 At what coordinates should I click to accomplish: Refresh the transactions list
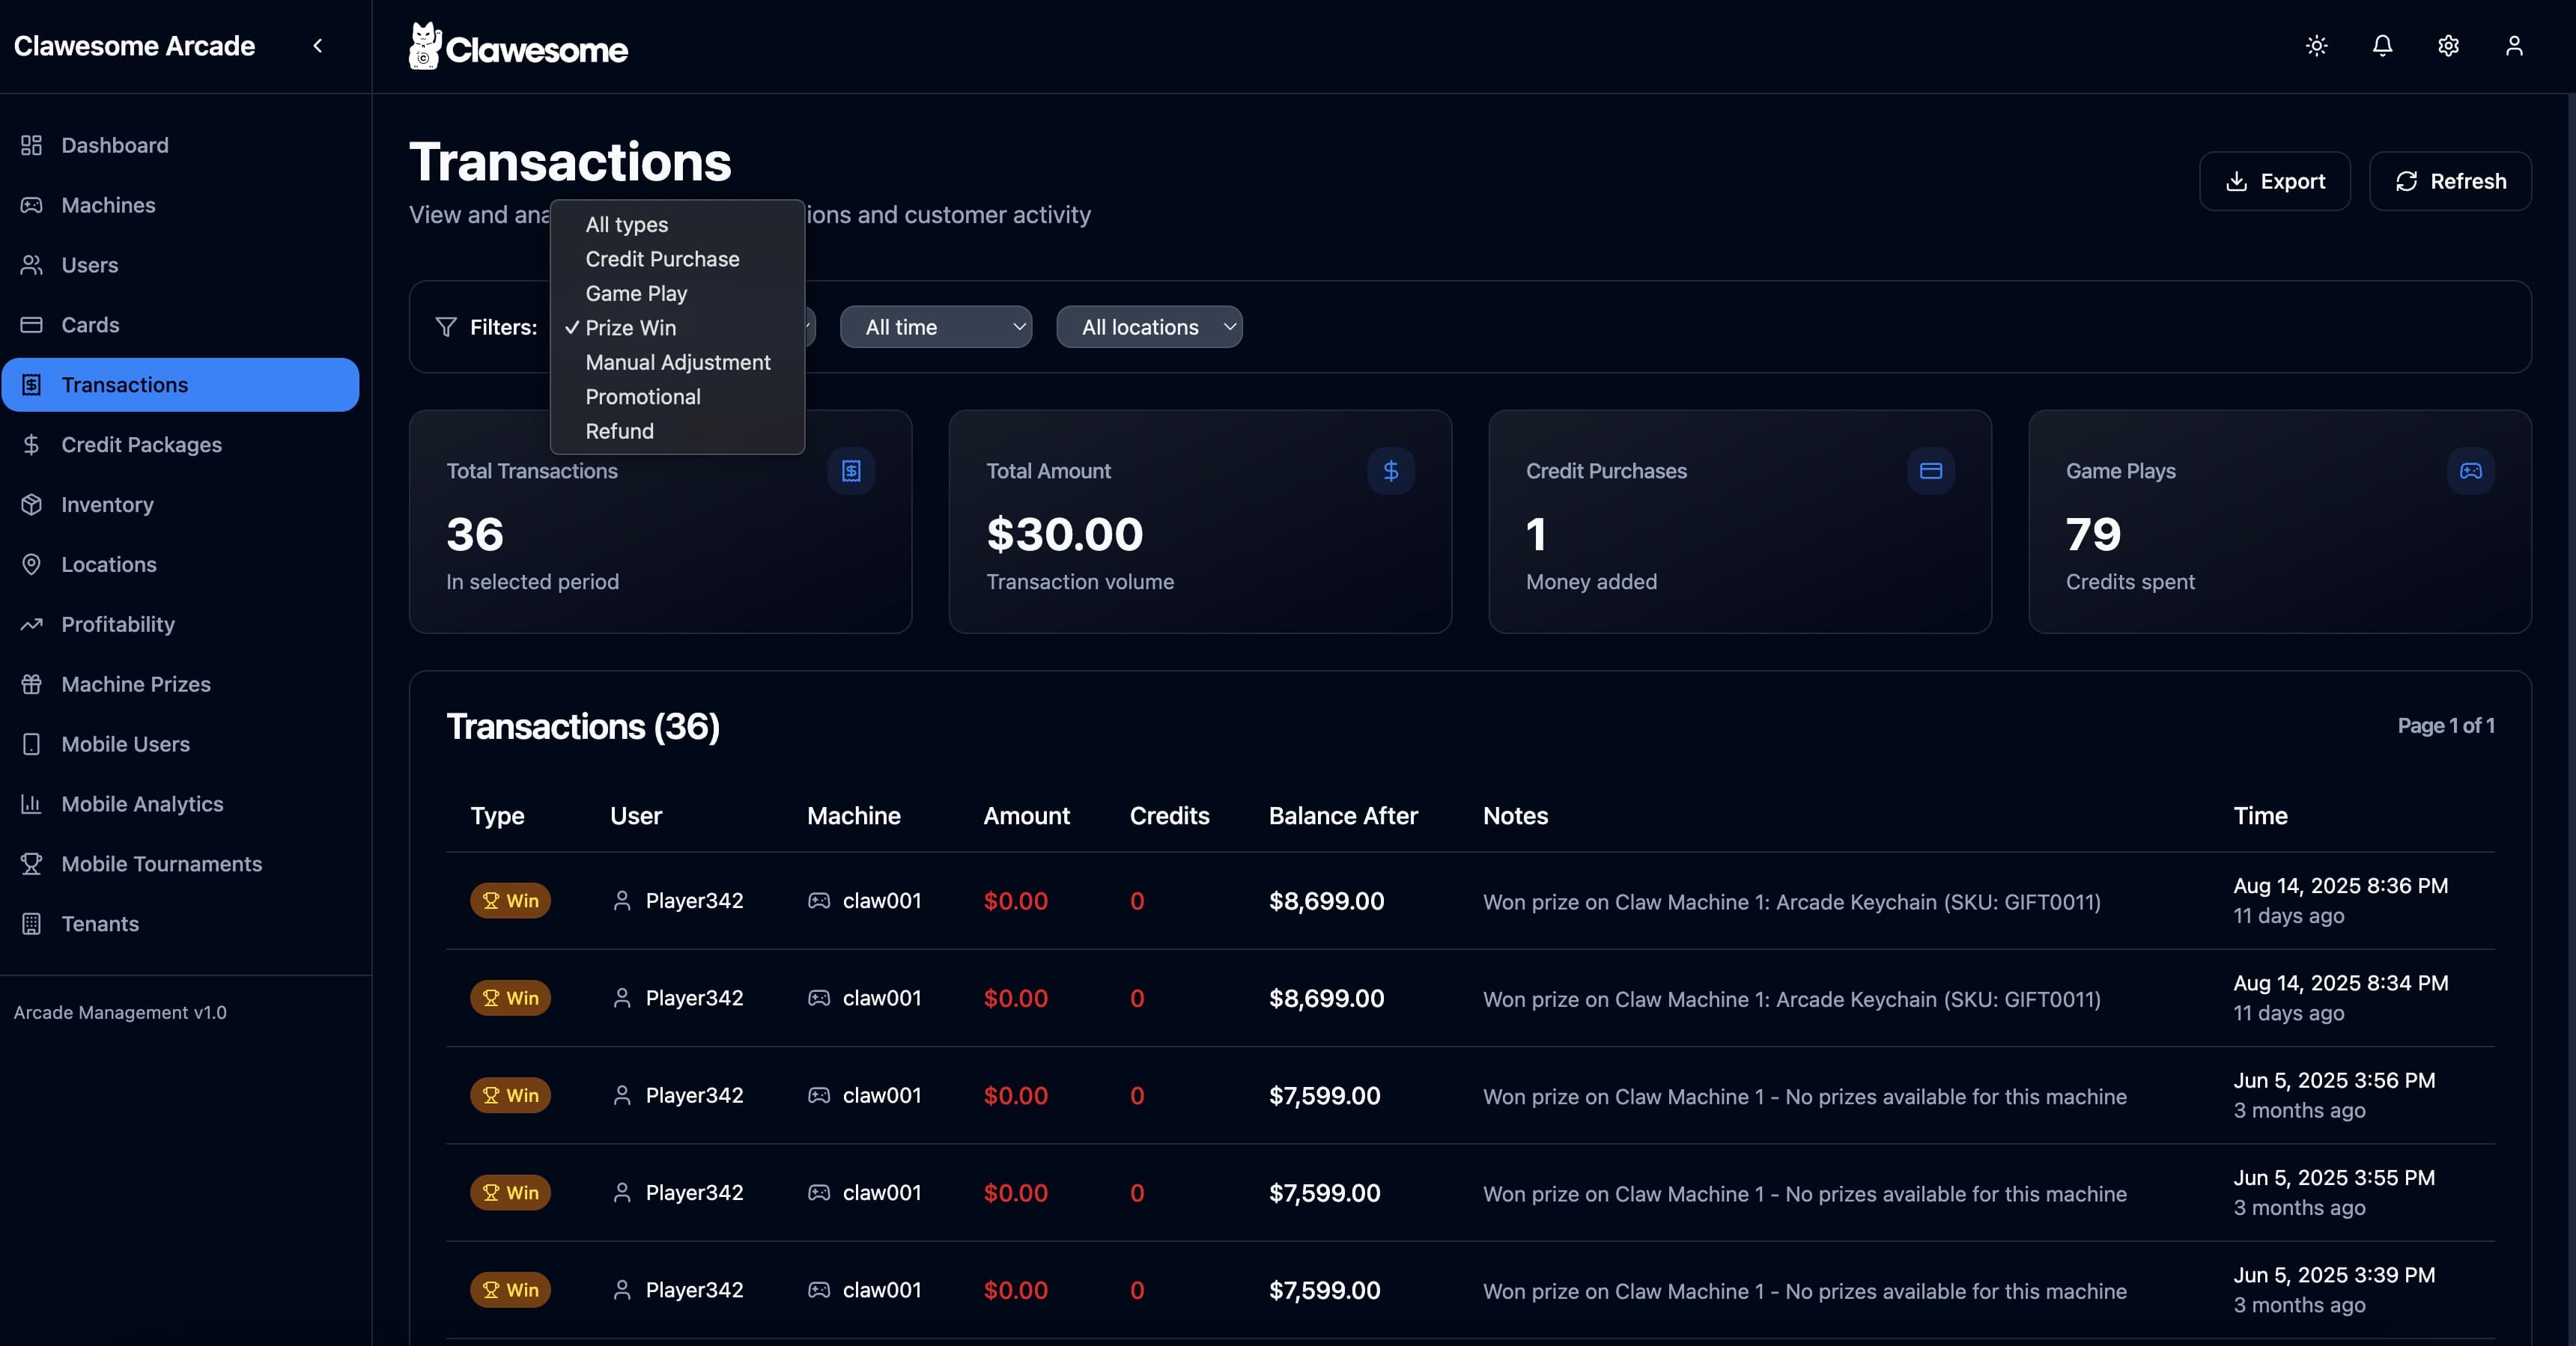(2450, 181)
